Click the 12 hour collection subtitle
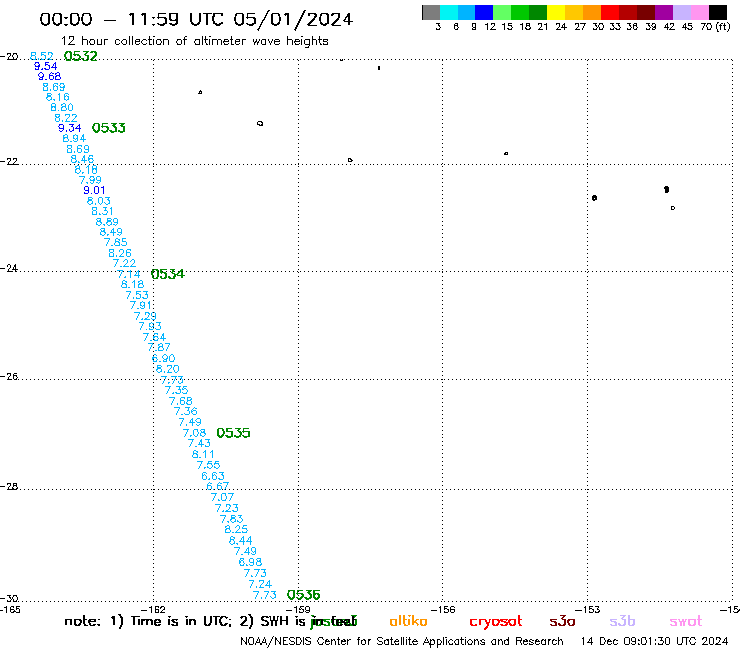 tap(194, 41)
